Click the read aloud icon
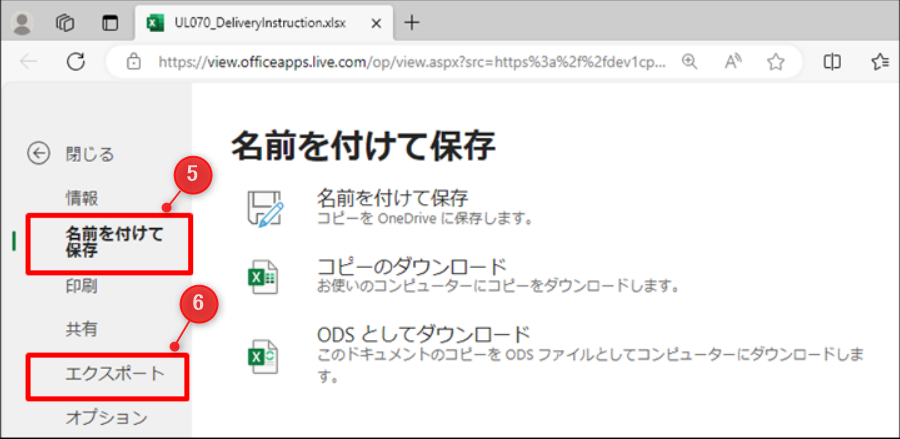This screenshot has height=439, width=900. 733,62
